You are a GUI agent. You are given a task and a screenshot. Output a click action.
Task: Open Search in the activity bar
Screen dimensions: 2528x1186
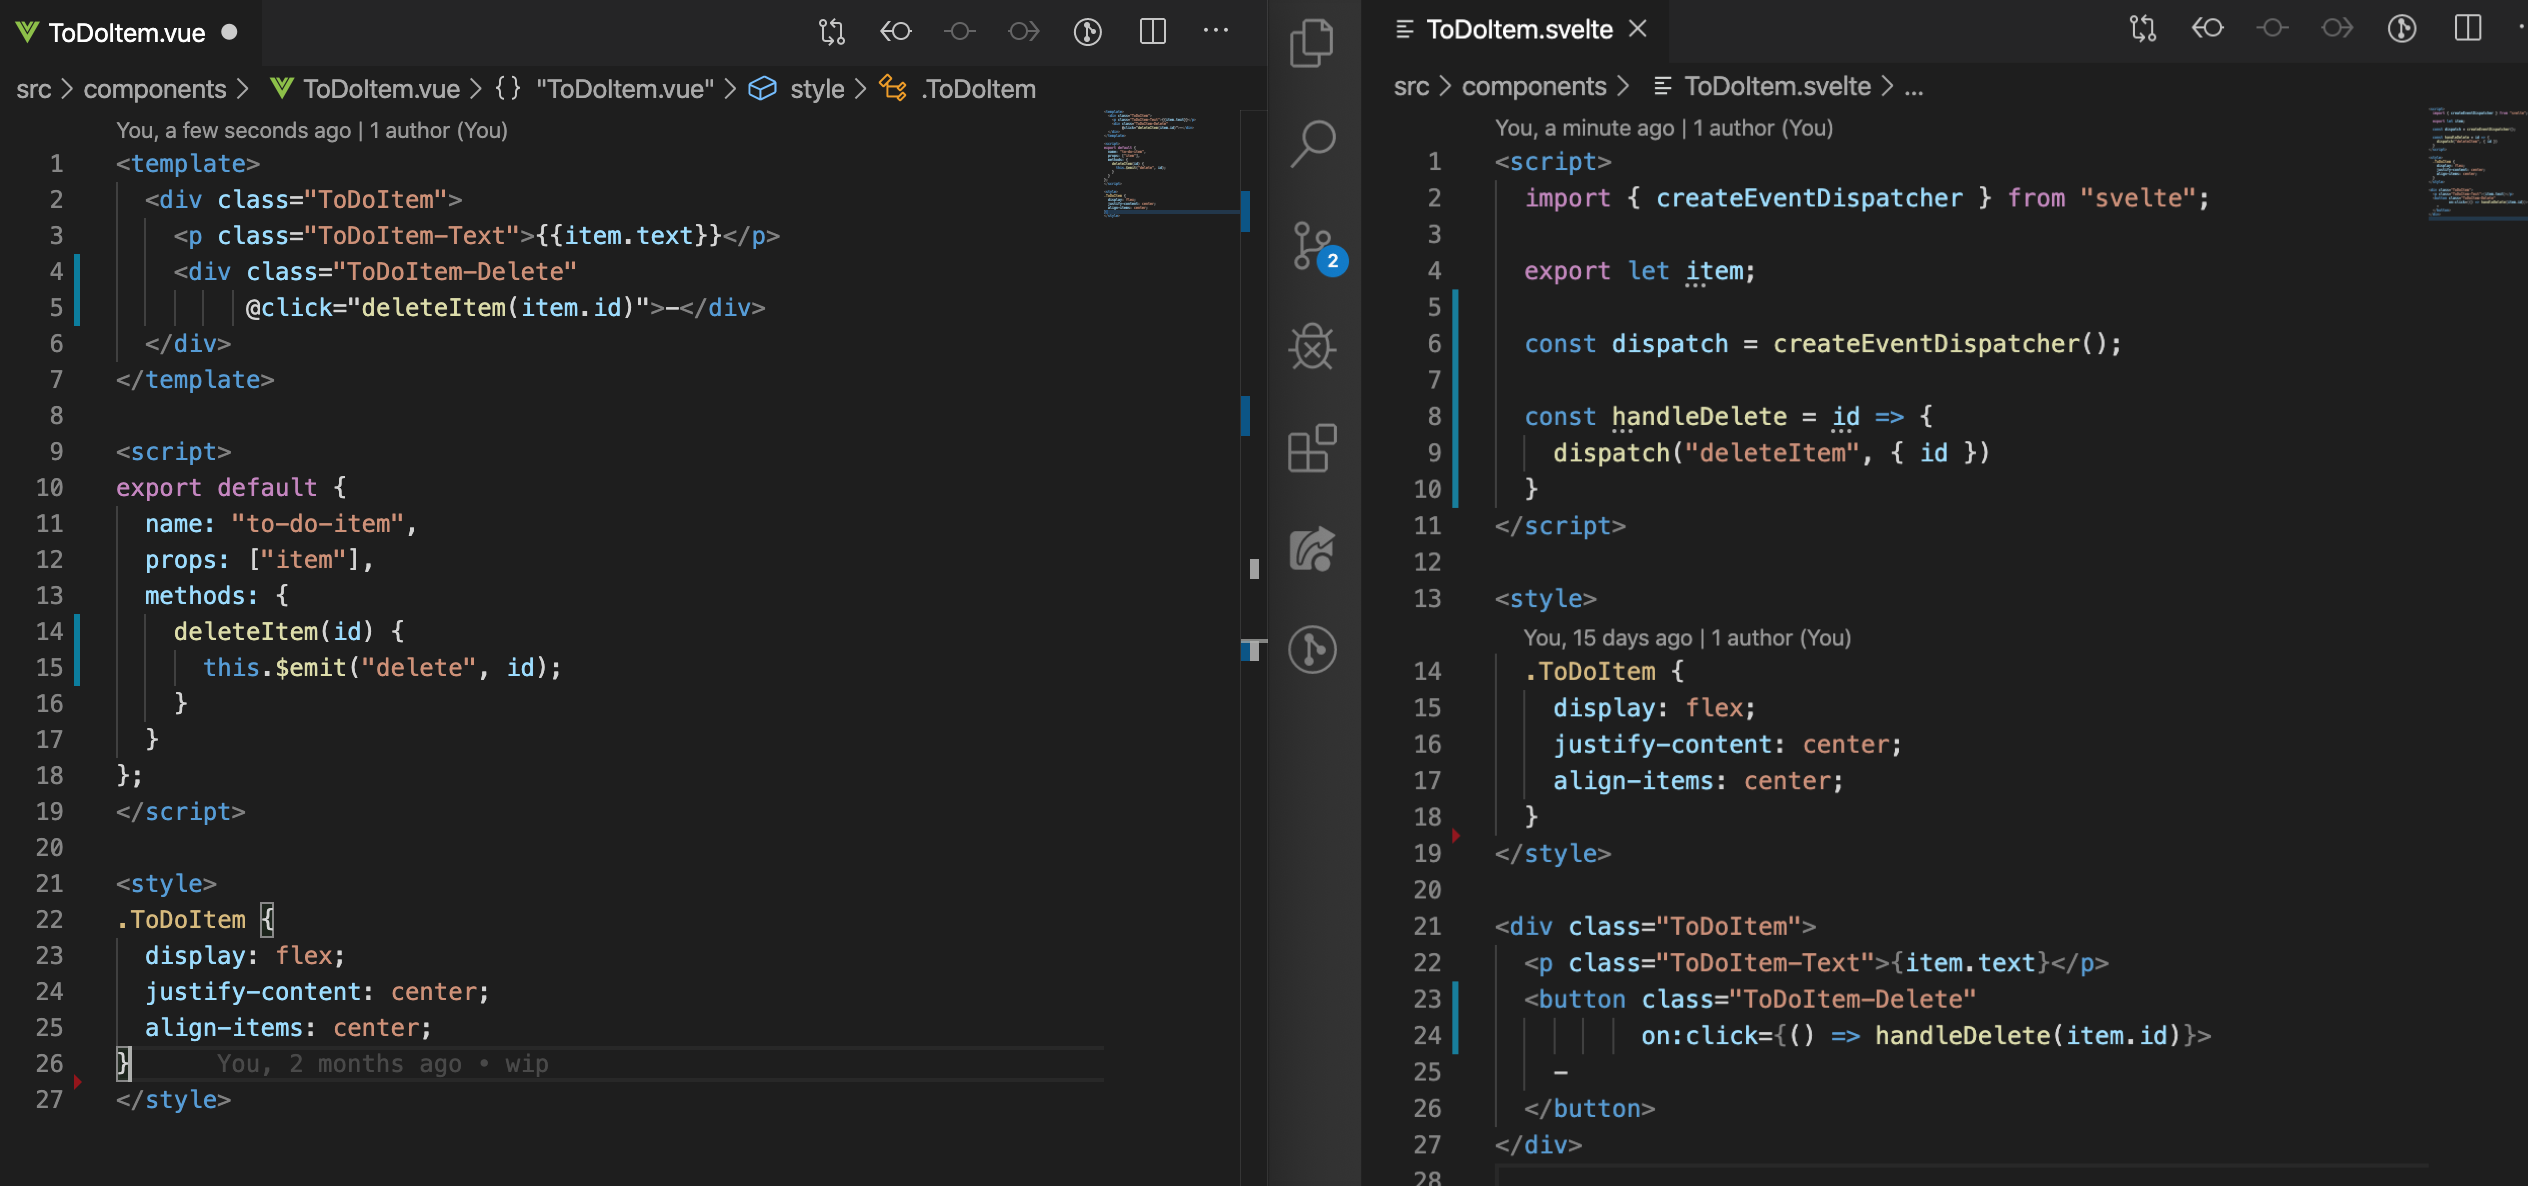pyautogui.click(x=1312, y=144)
